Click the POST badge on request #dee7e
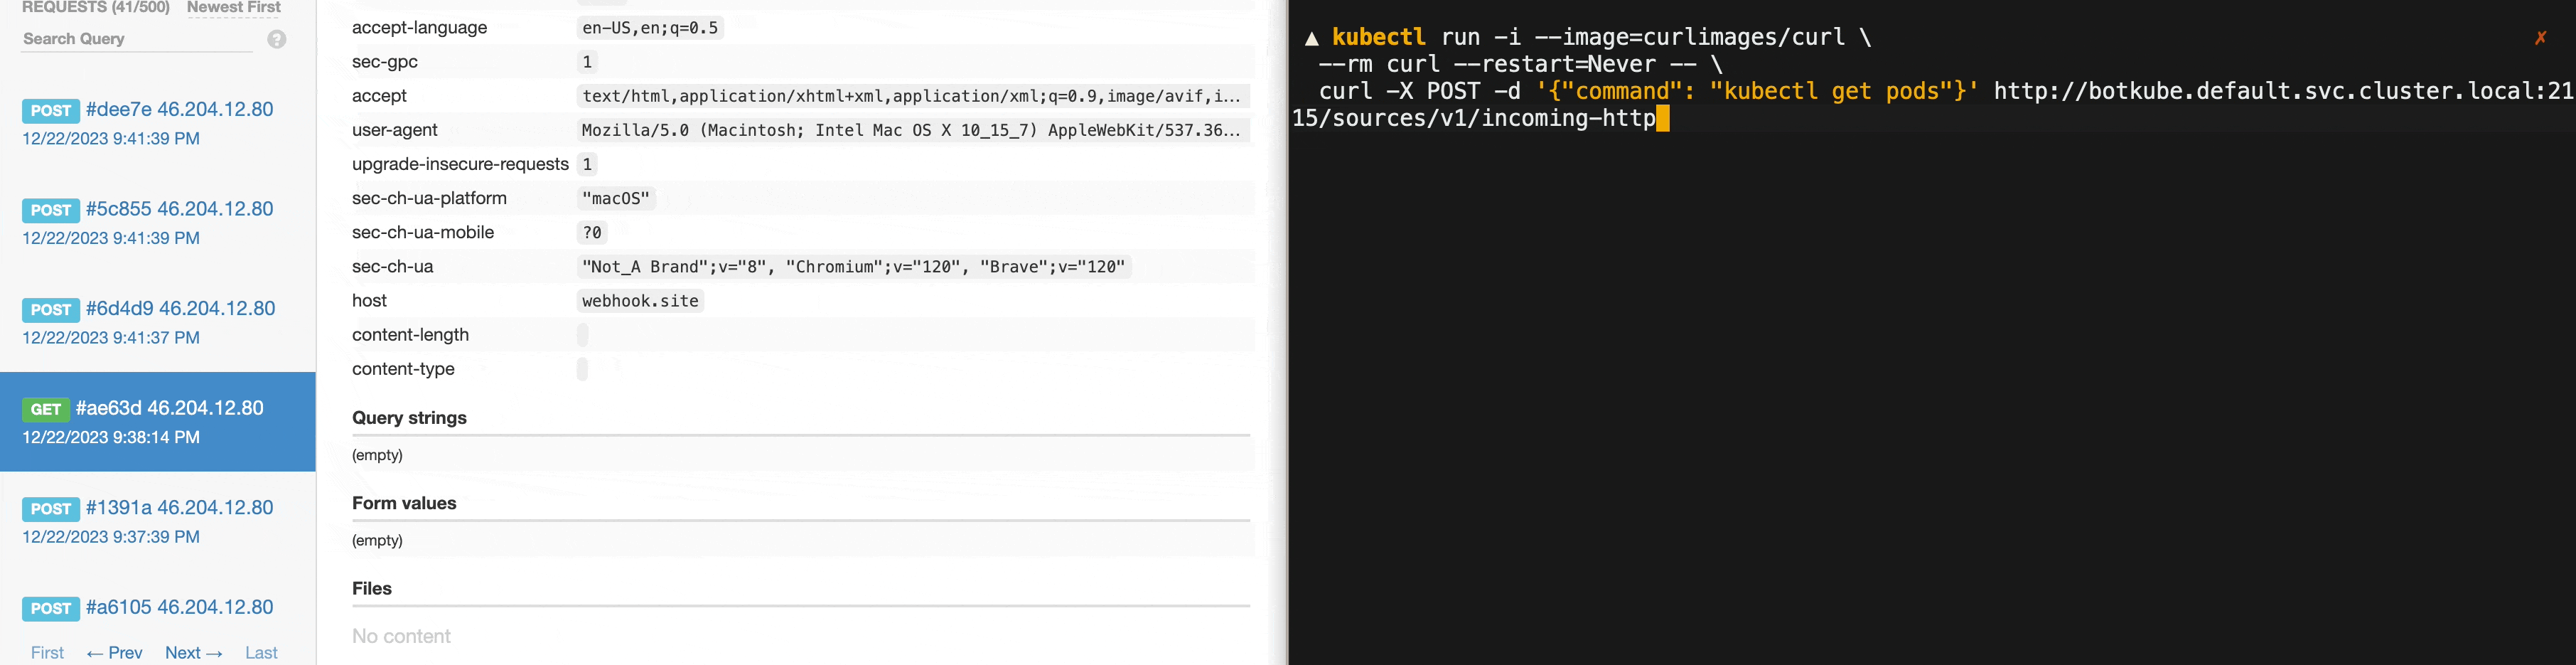2576x665 pixels. pyautogui.click(x=51, y=110)
